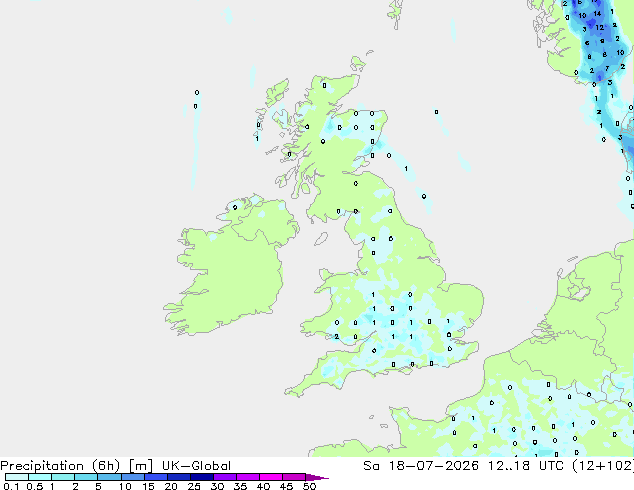Click the "50" legend scale label
Viewport: 634px width, 490px height.
click(309, 486)
